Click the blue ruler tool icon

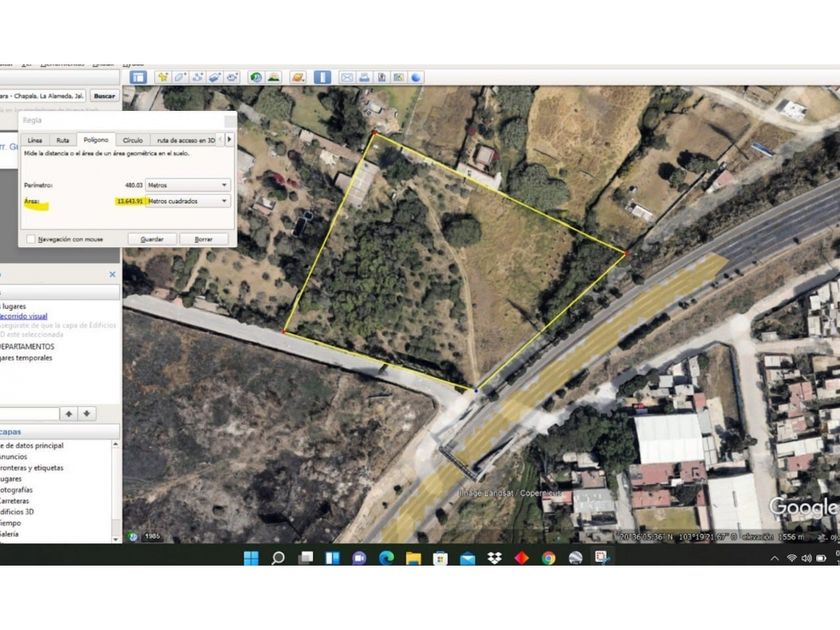click(x=322, y=77)
